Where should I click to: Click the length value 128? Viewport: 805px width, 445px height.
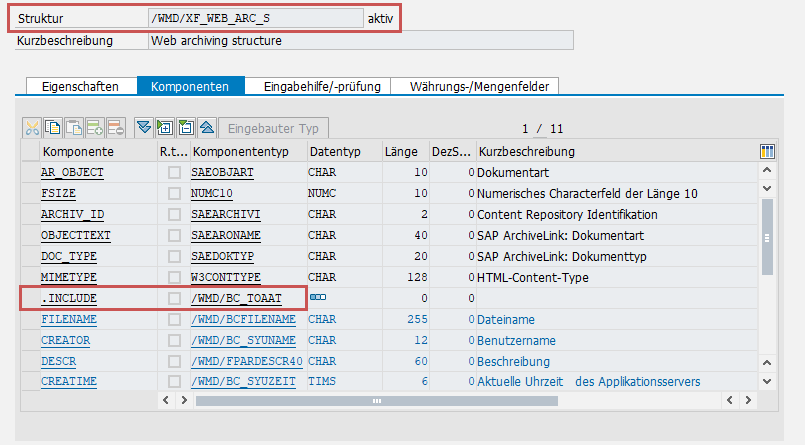pos(417,277)
